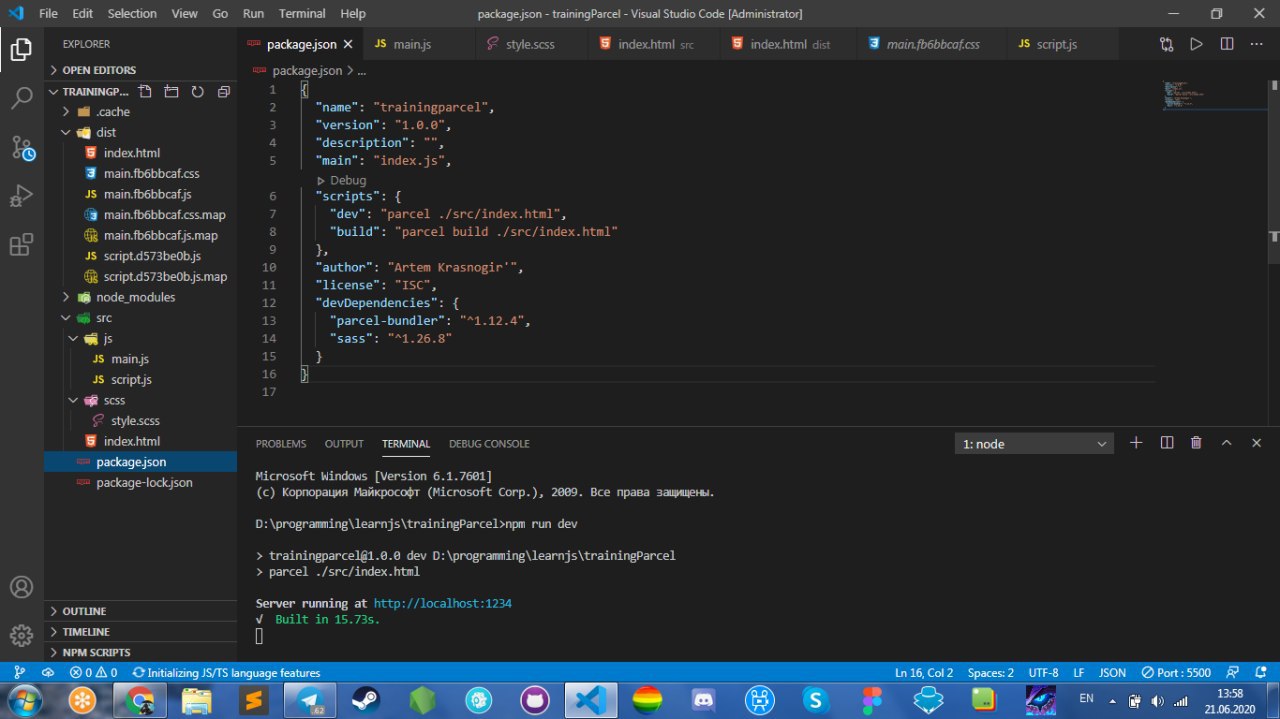
Task: Open the Explorer view in activity bar
Action: tap(21, 48)
